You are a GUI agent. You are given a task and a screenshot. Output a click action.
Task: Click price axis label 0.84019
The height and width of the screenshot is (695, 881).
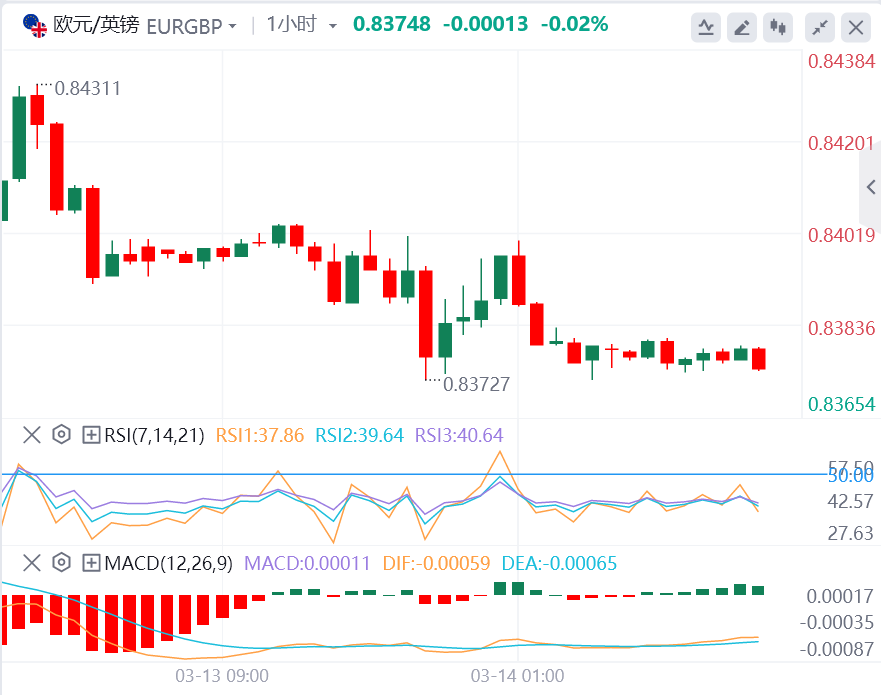tap(841, 235)
